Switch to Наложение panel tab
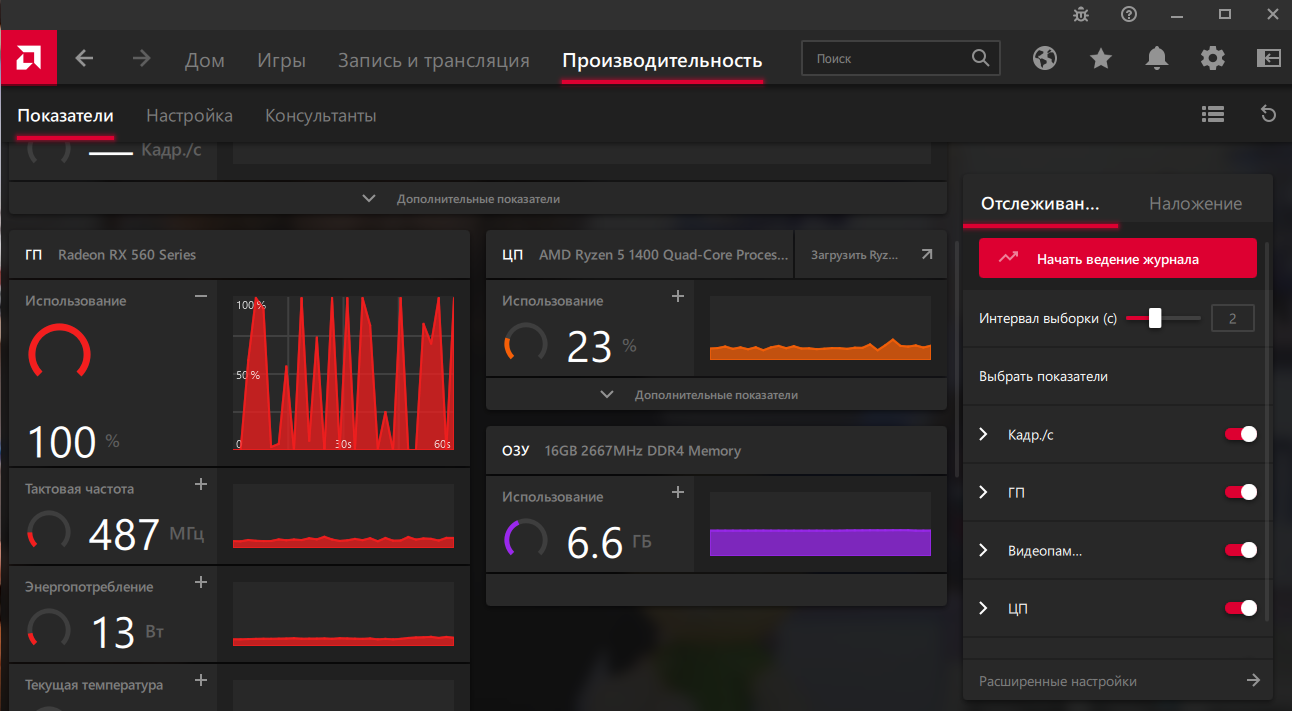 click(x=1195, y=203)
